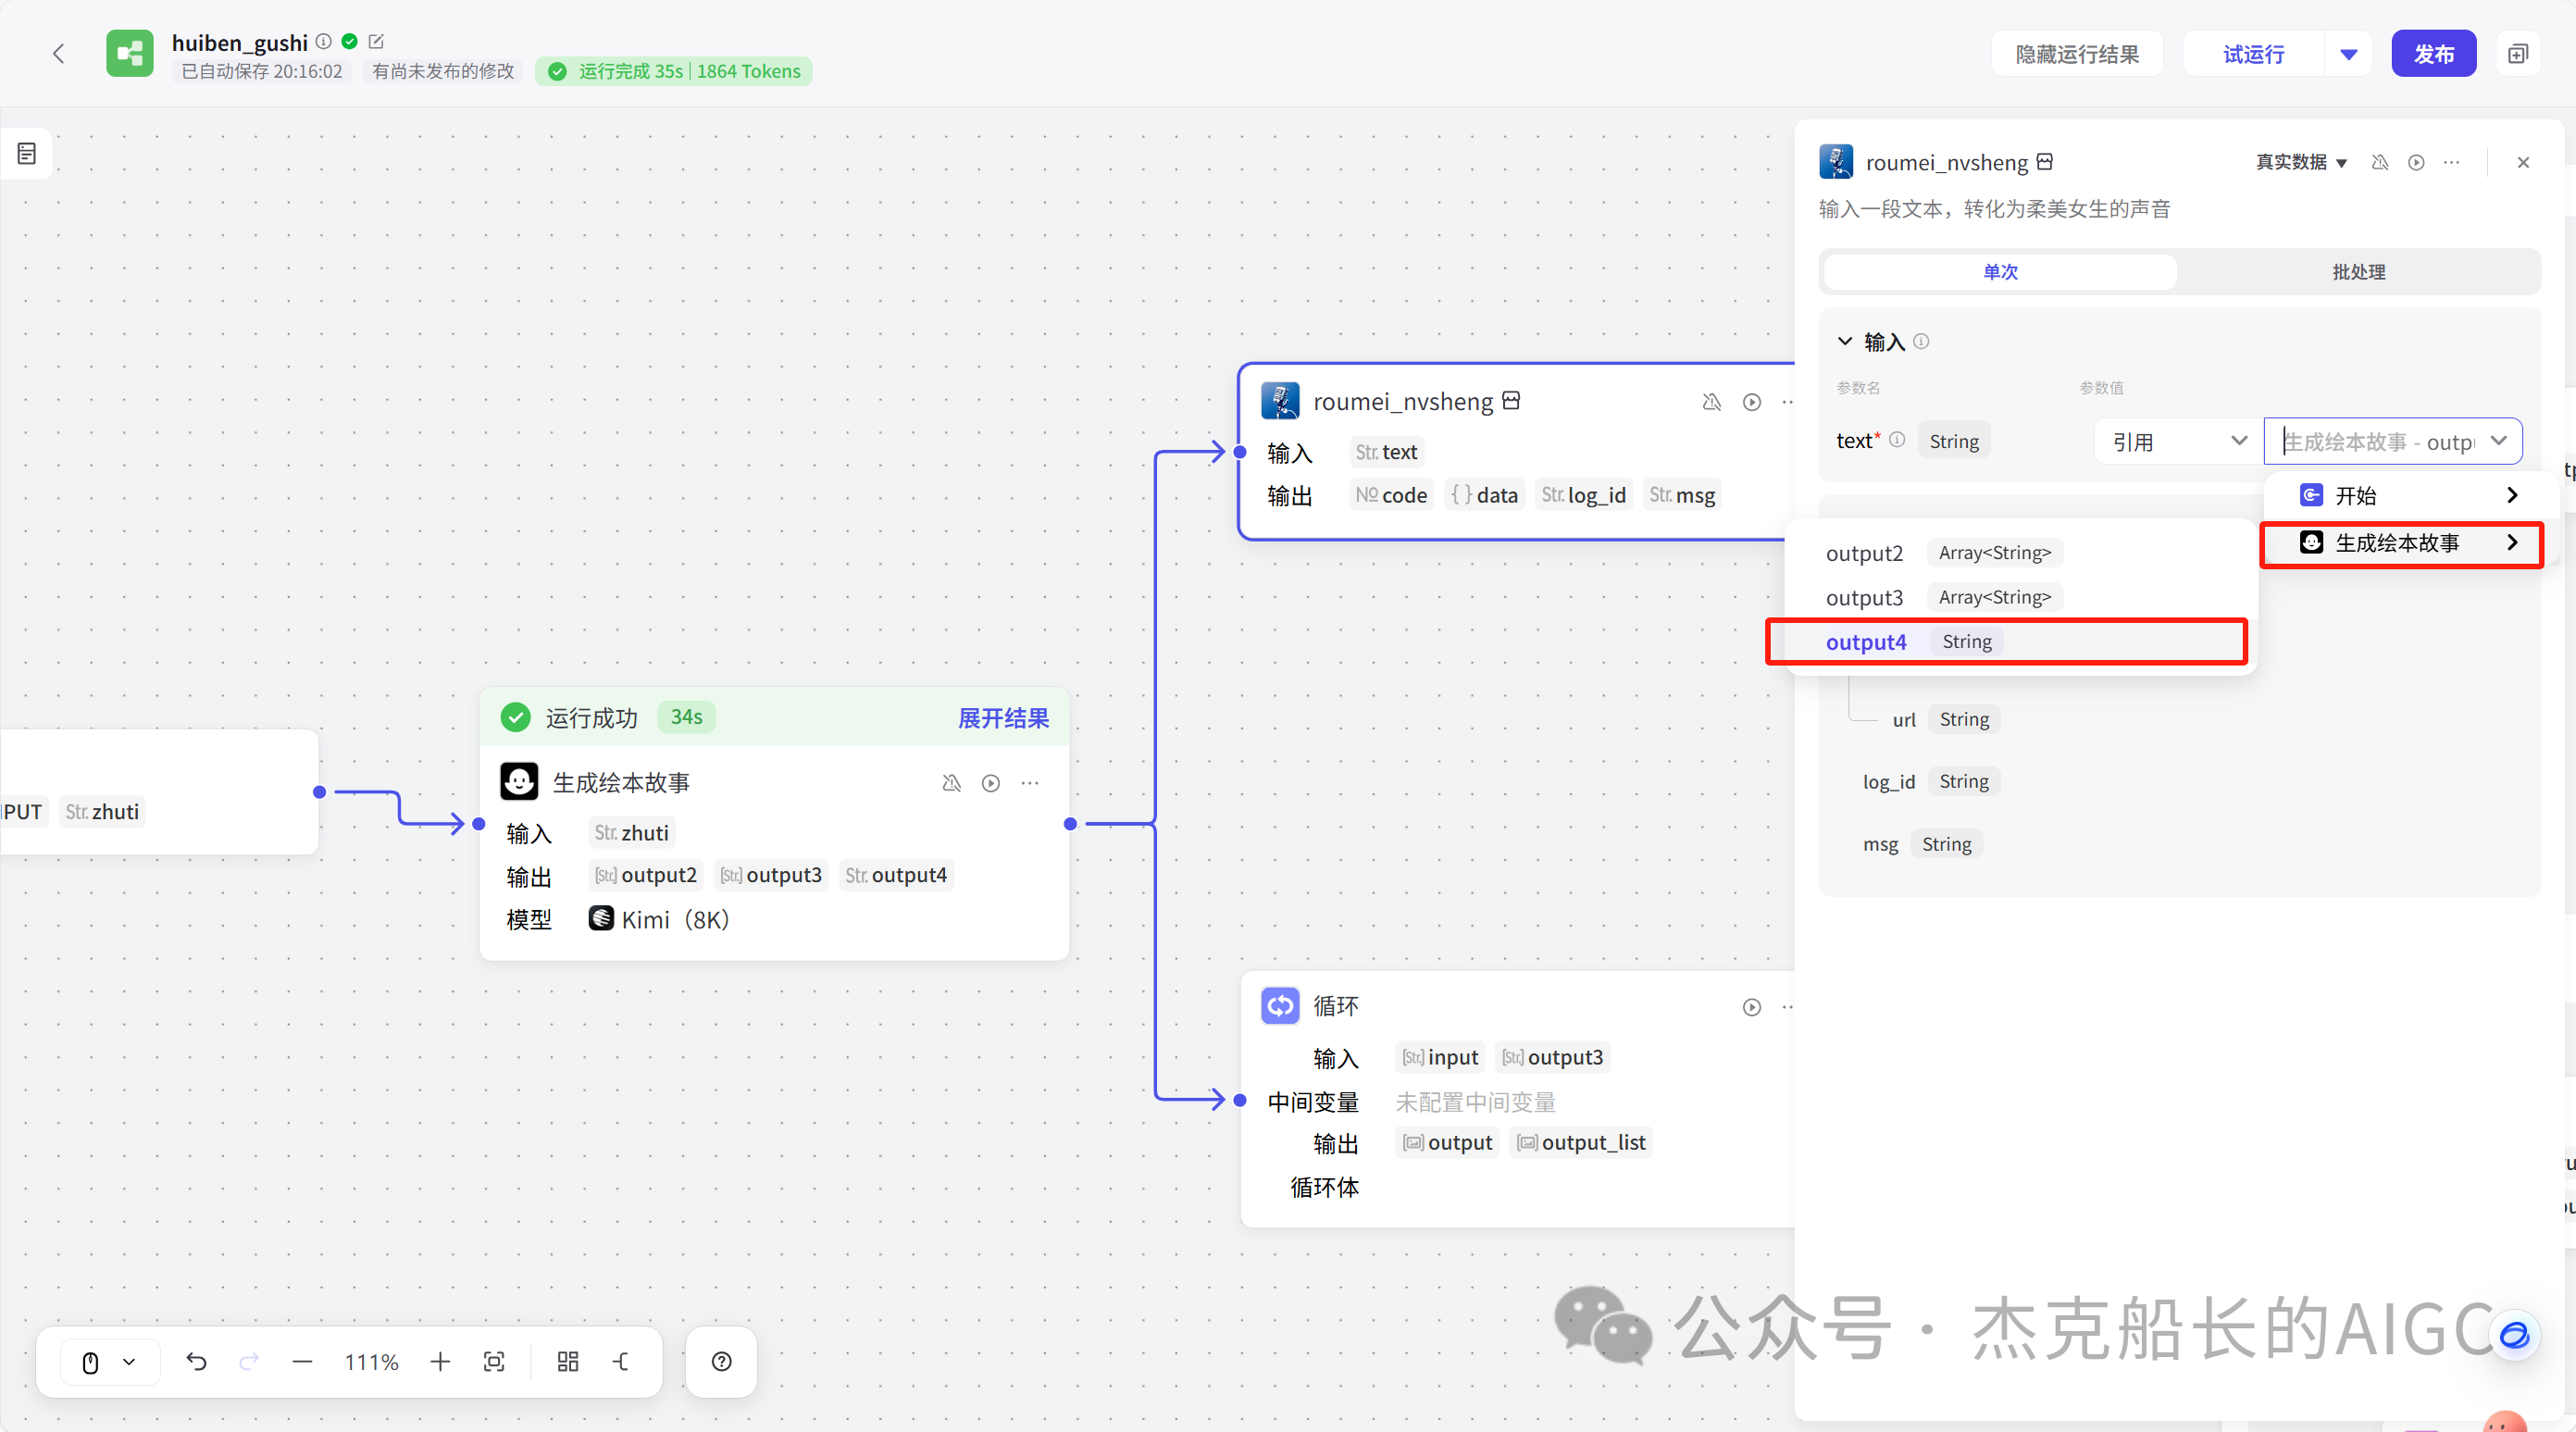Switch to 批处理 mode

(2358, 272)
